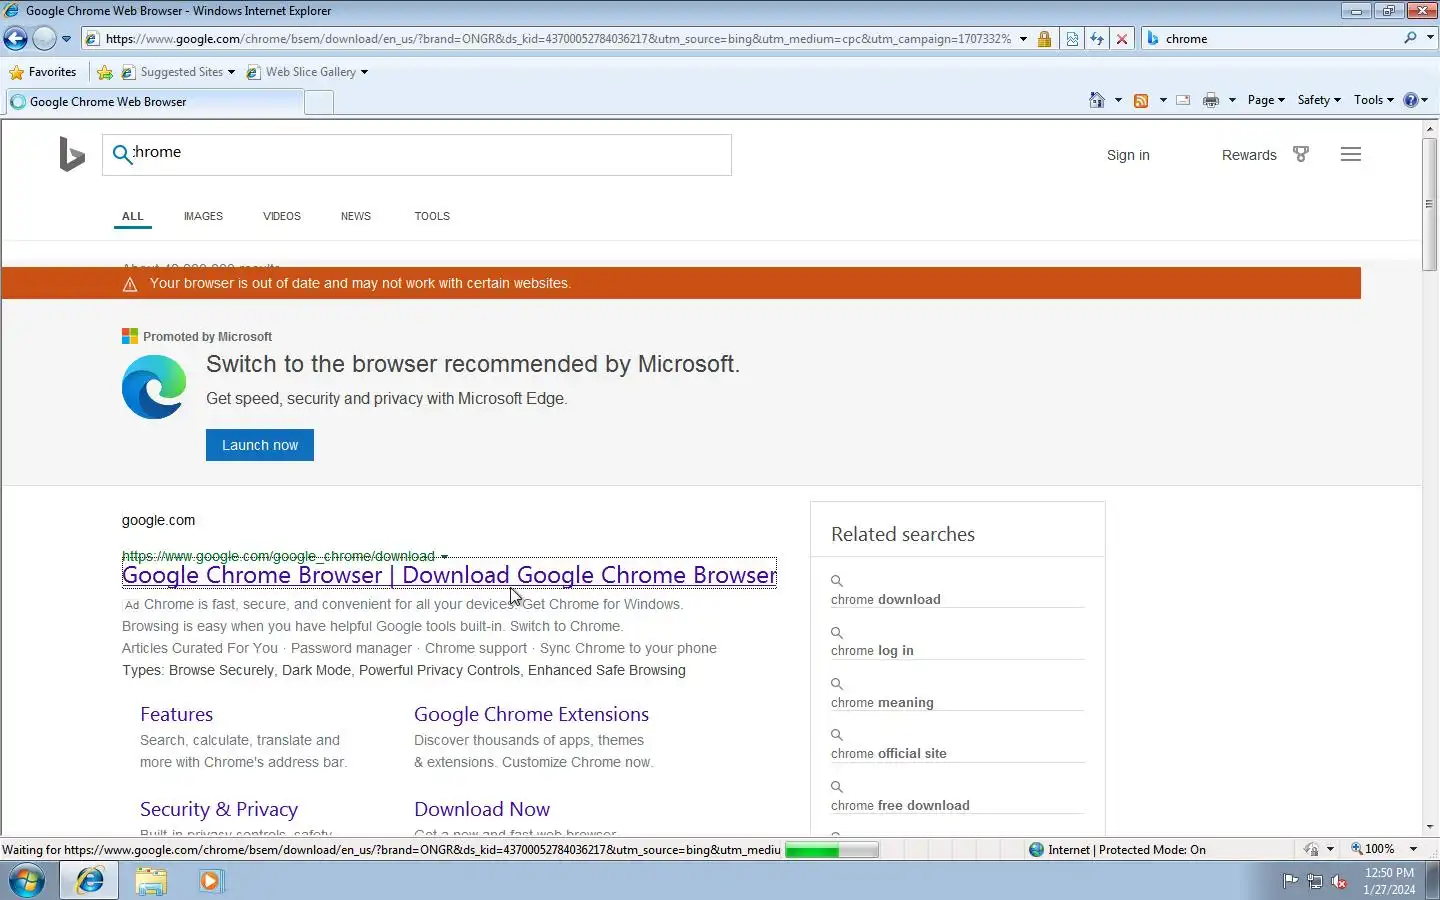Screen dimensions: 1440x900
Task: Click related search chrome free download
Action: coord(900,805)
